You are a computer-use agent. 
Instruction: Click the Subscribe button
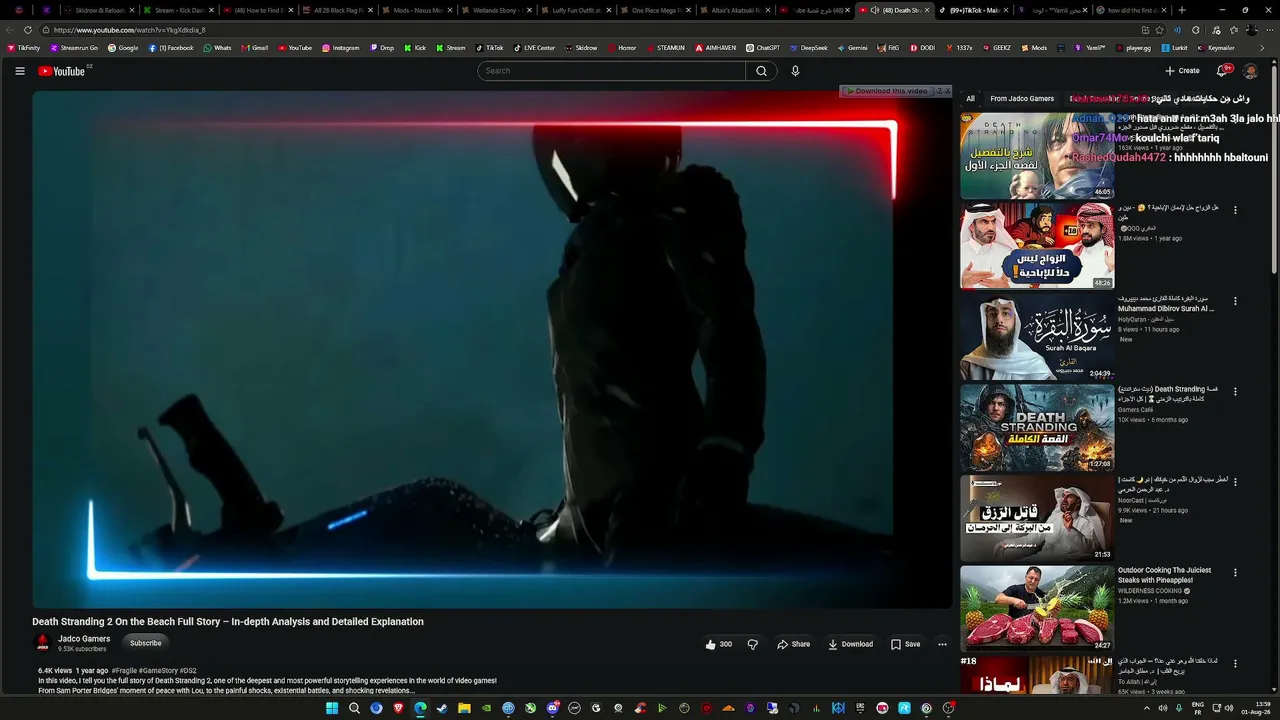tap(145, 643)
